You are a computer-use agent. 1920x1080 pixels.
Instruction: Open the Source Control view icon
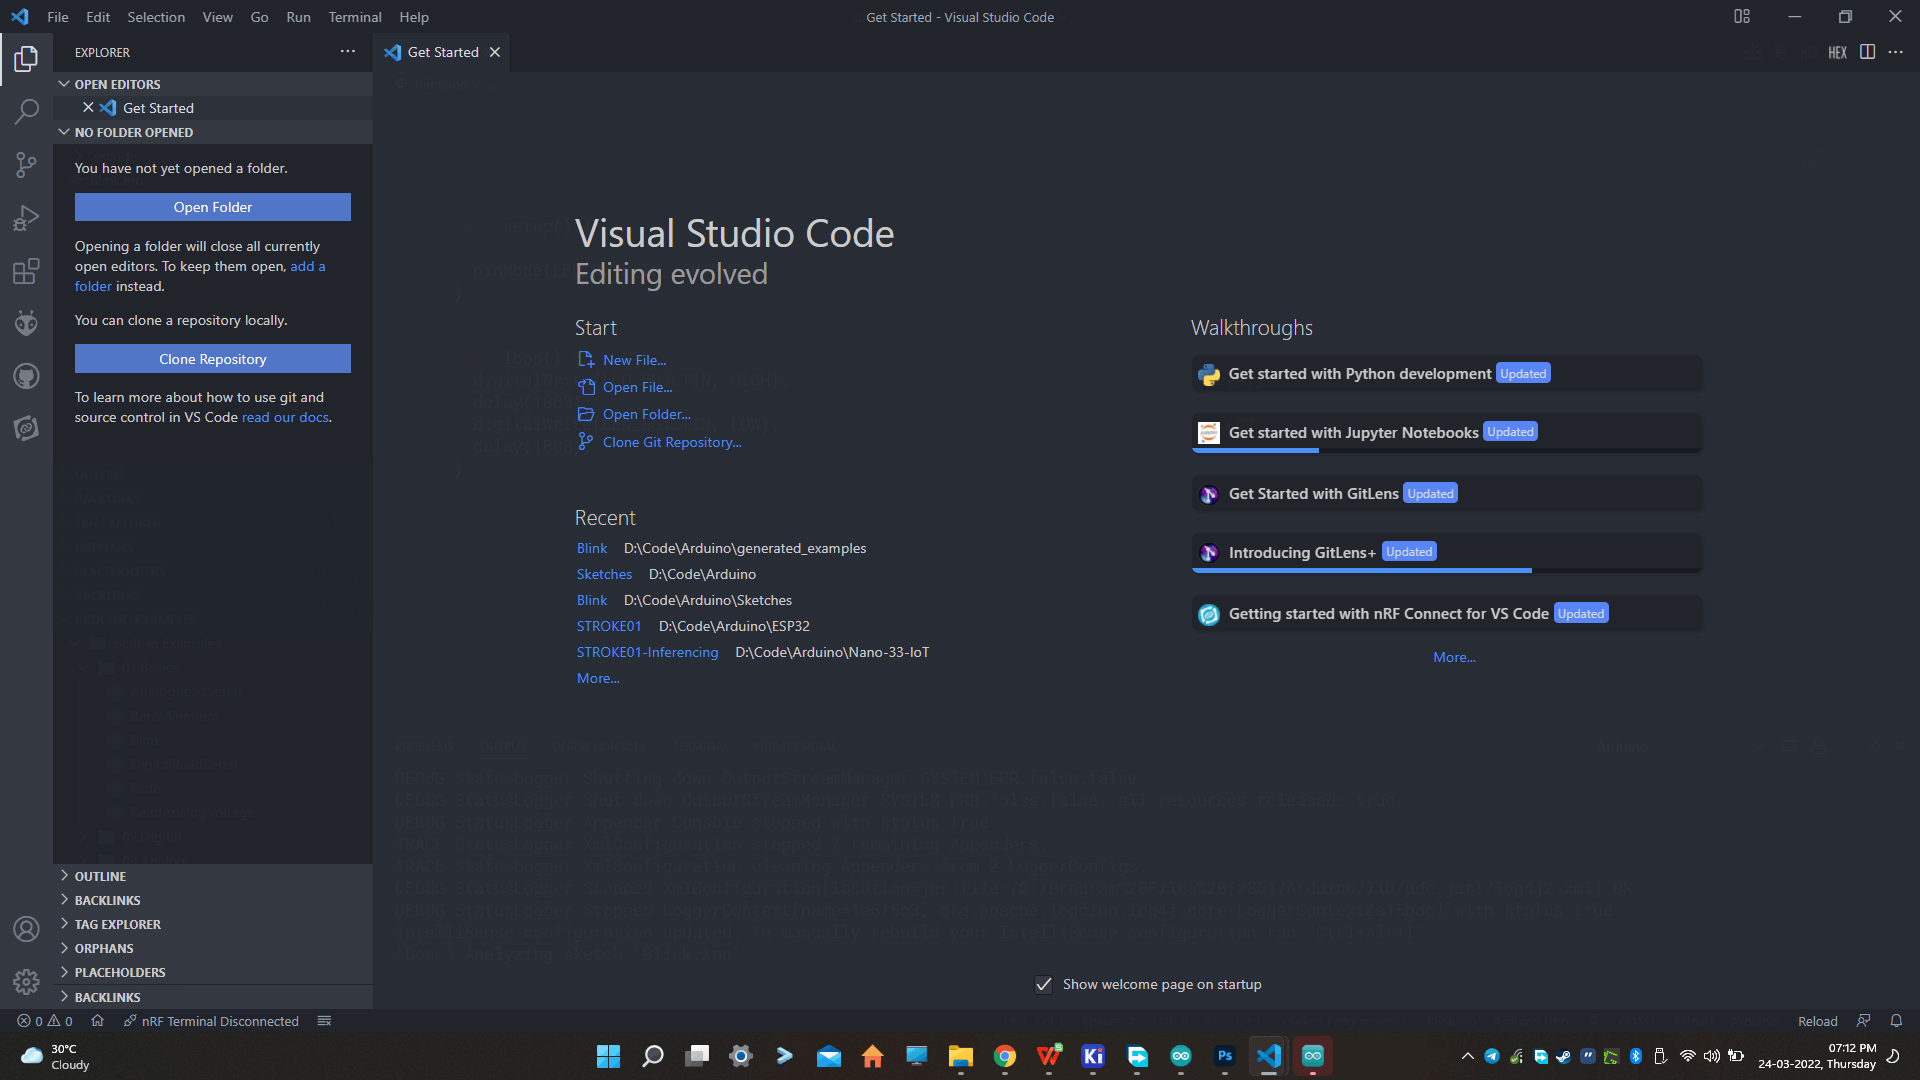point(26,165)
